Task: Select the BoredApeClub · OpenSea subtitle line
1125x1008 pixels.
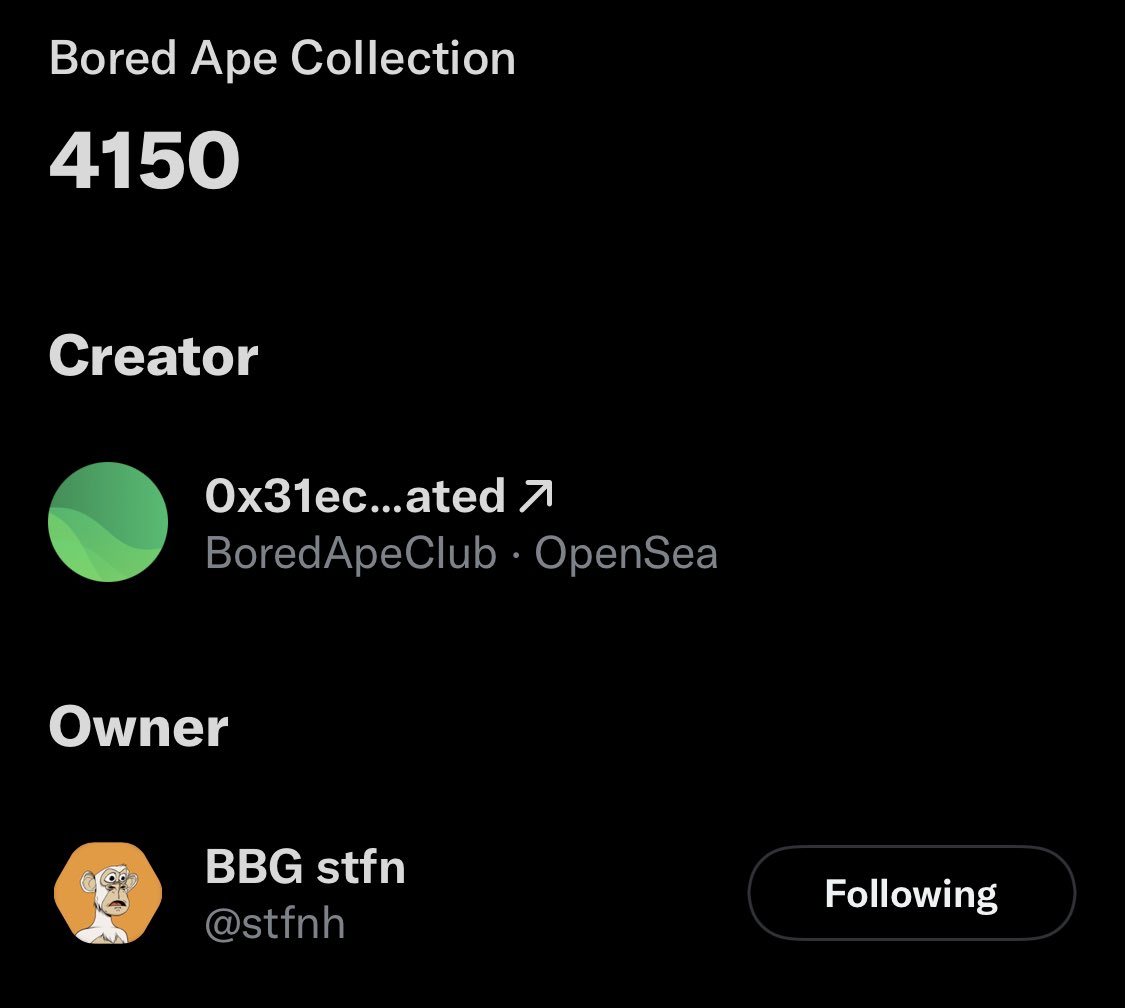Action: pos(461,553)
